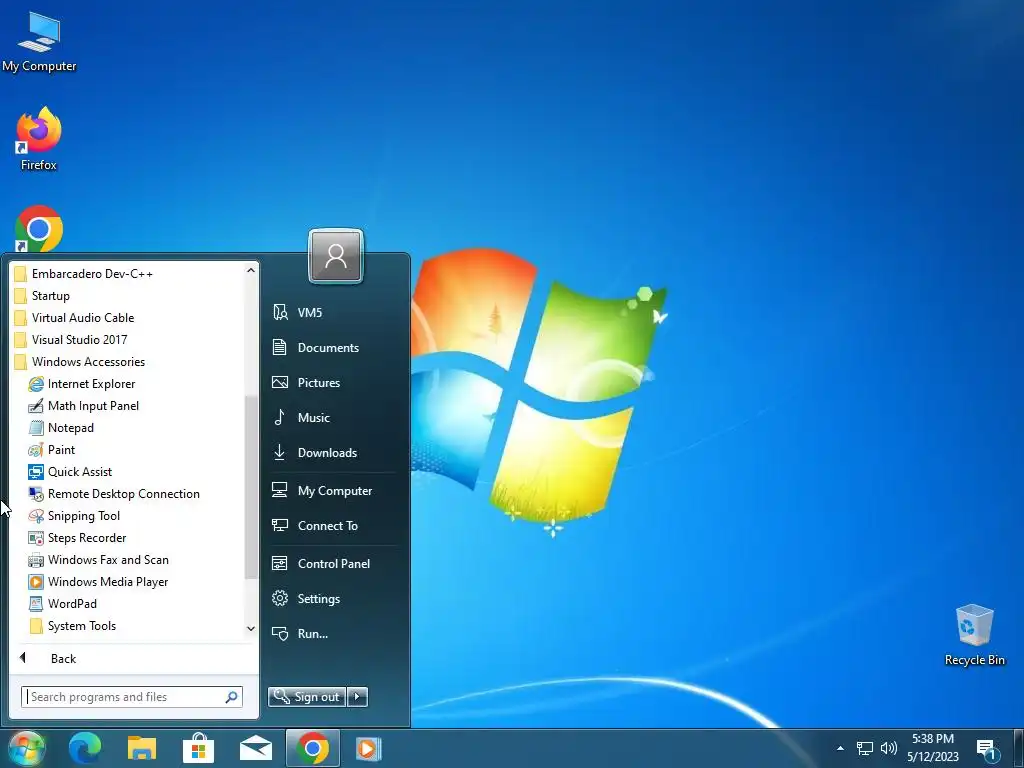This screenshot has height=768, width=1024.
Task: Collapse the Windows Accessories folder
Action: [79, 362]
